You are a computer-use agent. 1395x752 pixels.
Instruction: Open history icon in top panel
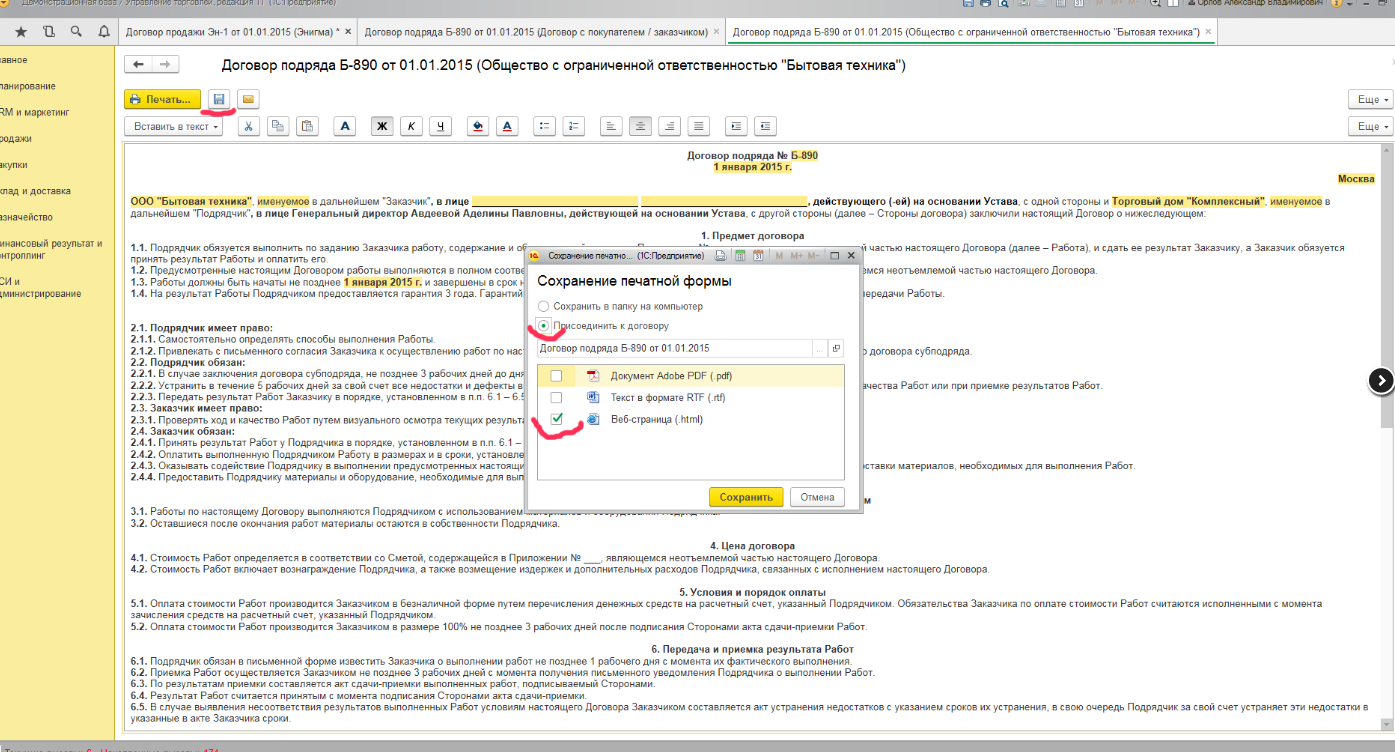[49, 32]
